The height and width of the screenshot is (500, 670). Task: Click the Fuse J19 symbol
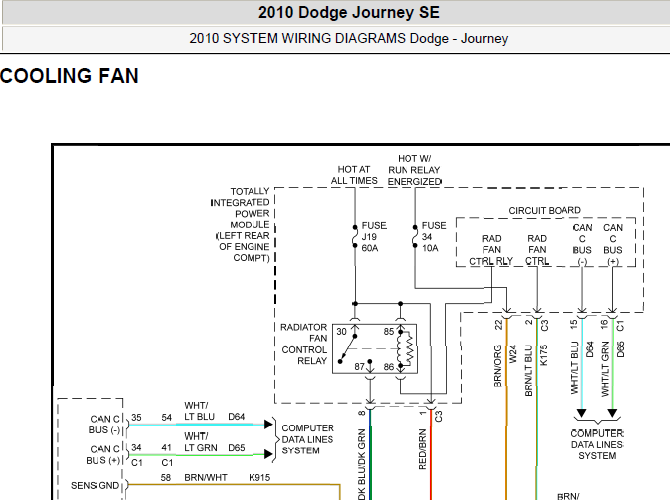tap(355, 236)
